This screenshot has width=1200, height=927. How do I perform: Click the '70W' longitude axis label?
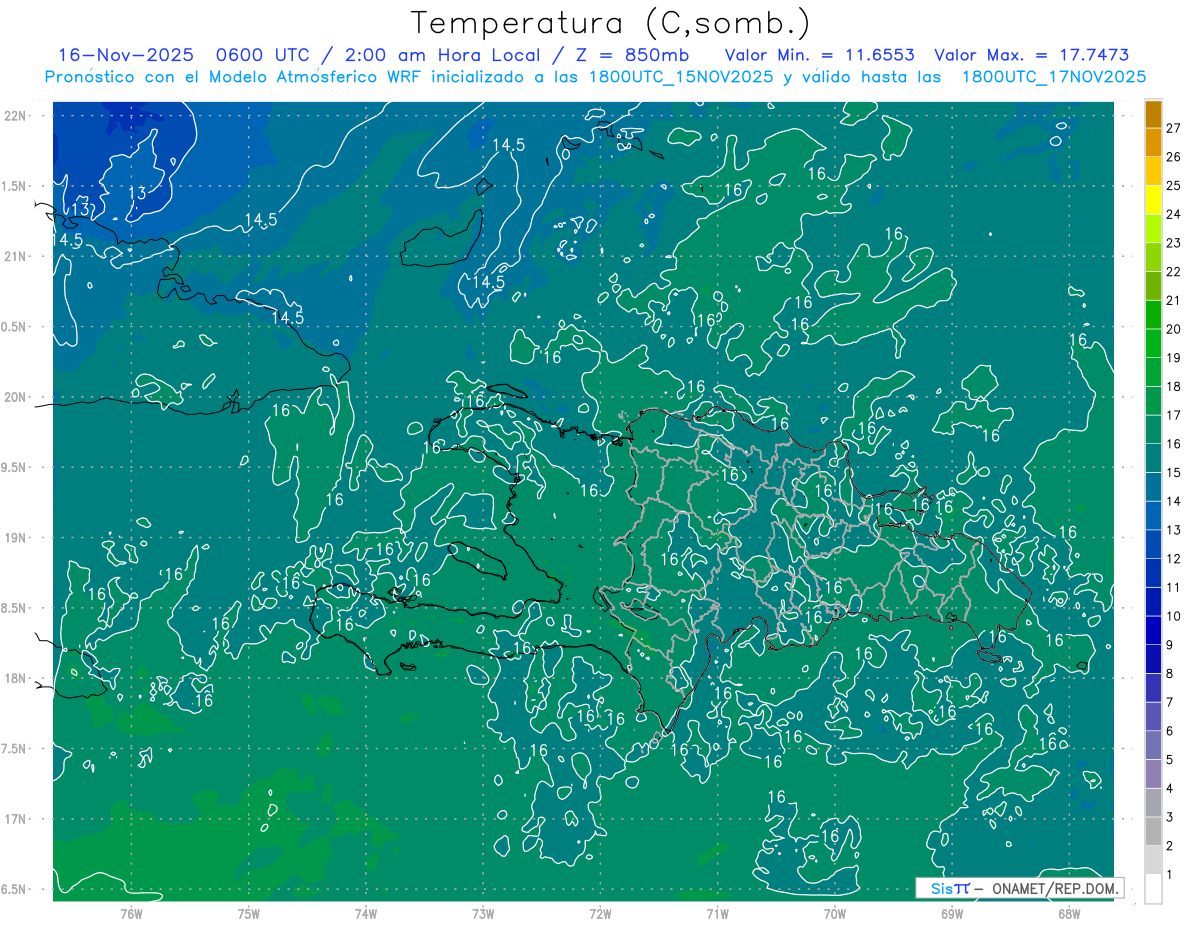(x=835, y=914)
